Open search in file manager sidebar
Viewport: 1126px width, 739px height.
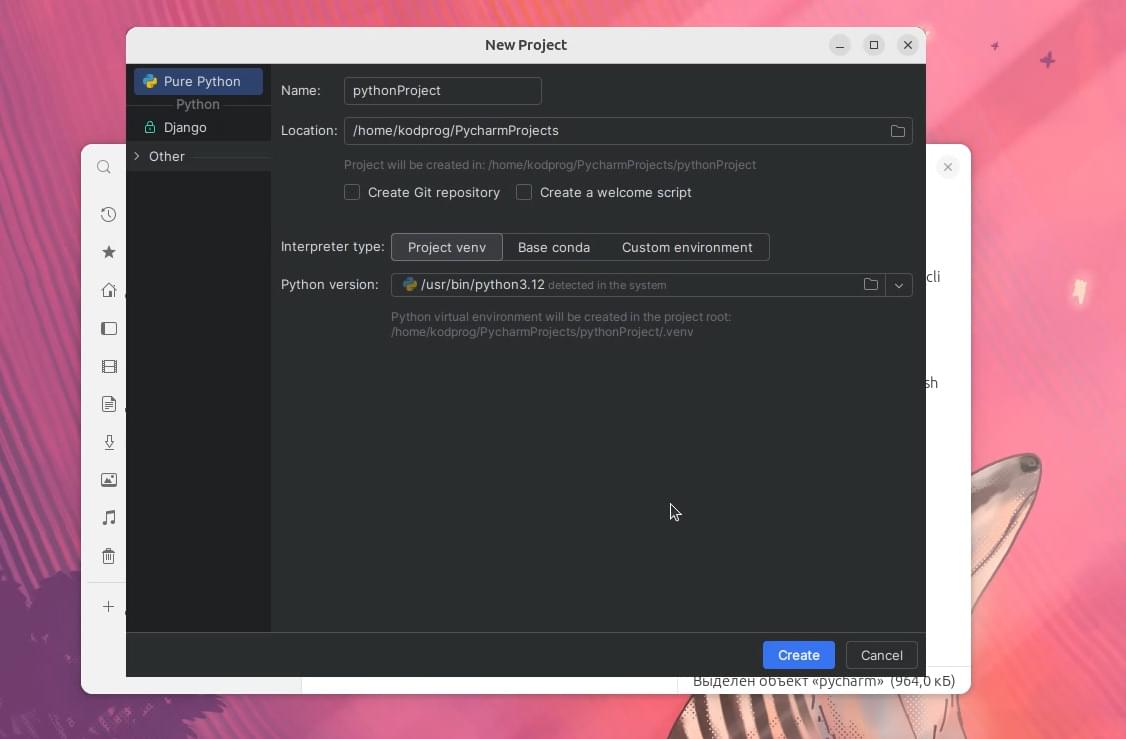tap(104, 167)
